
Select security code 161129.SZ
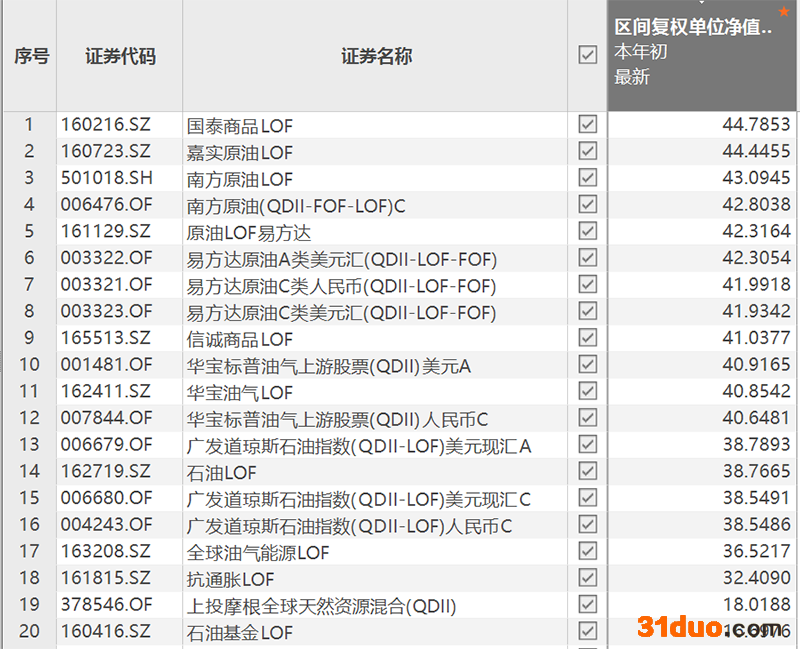[x=106, y=231]
